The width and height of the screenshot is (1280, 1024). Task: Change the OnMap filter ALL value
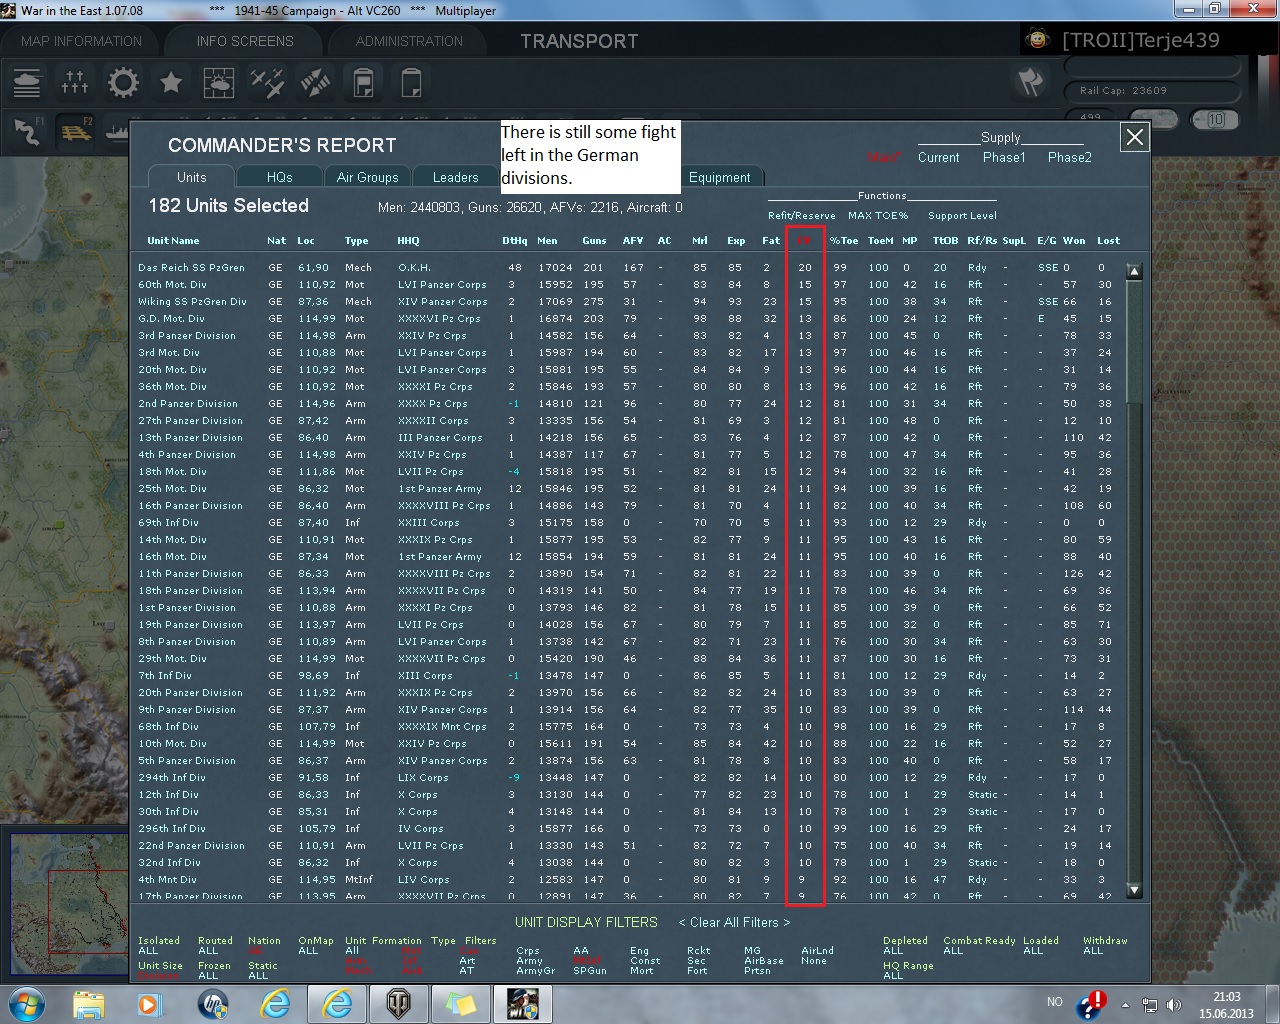(308, 951)
